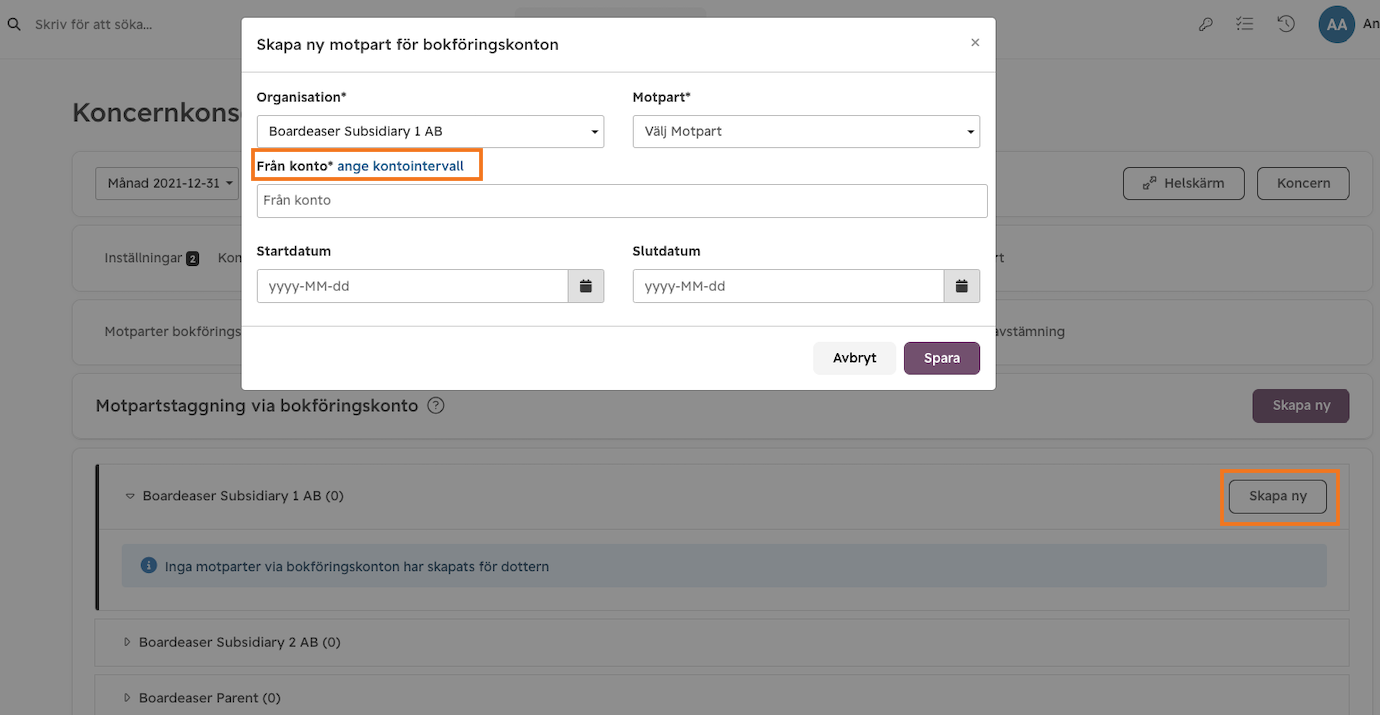This screenshot has width=1380, height=715.
Task: Click the ange kontointervall link
Action: coord(400,166)
